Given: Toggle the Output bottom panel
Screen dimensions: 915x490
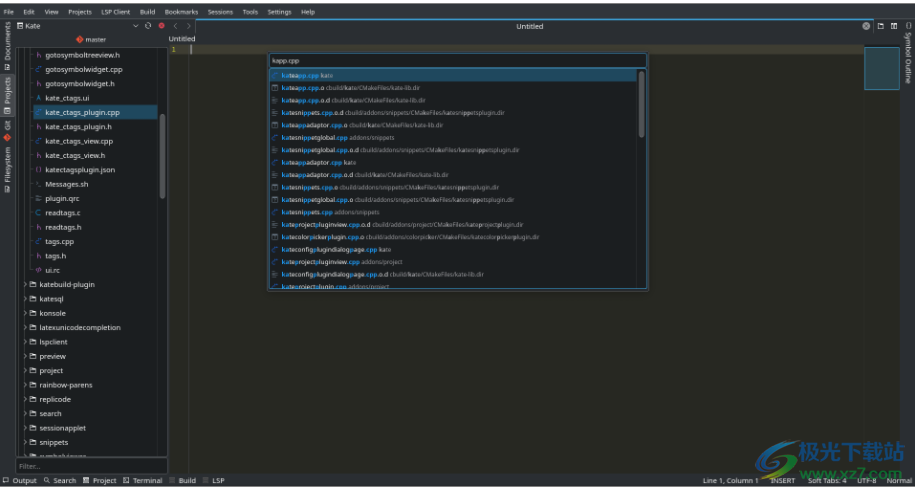Looking at the screenshot, I should [x=20, y=481].
